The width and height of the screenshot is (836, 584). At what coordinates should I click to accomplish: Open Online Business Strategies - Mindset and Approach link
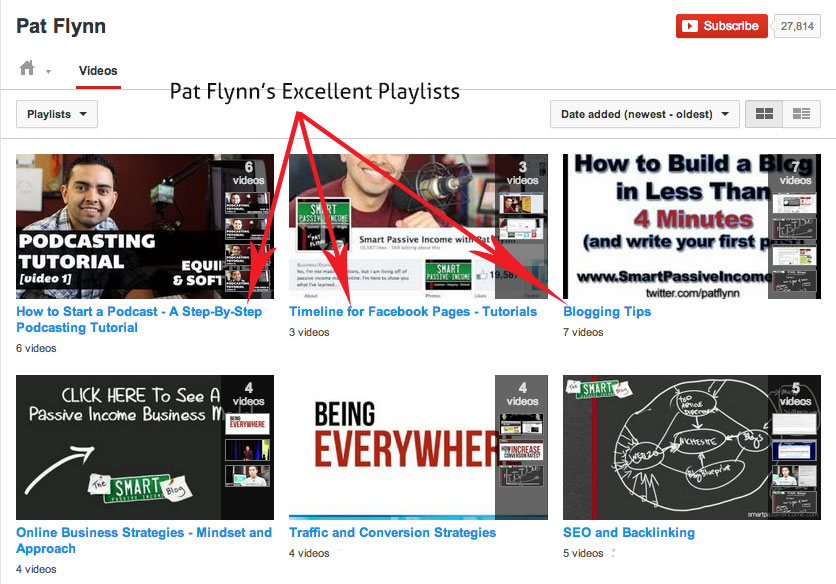[x=144, y=540]
